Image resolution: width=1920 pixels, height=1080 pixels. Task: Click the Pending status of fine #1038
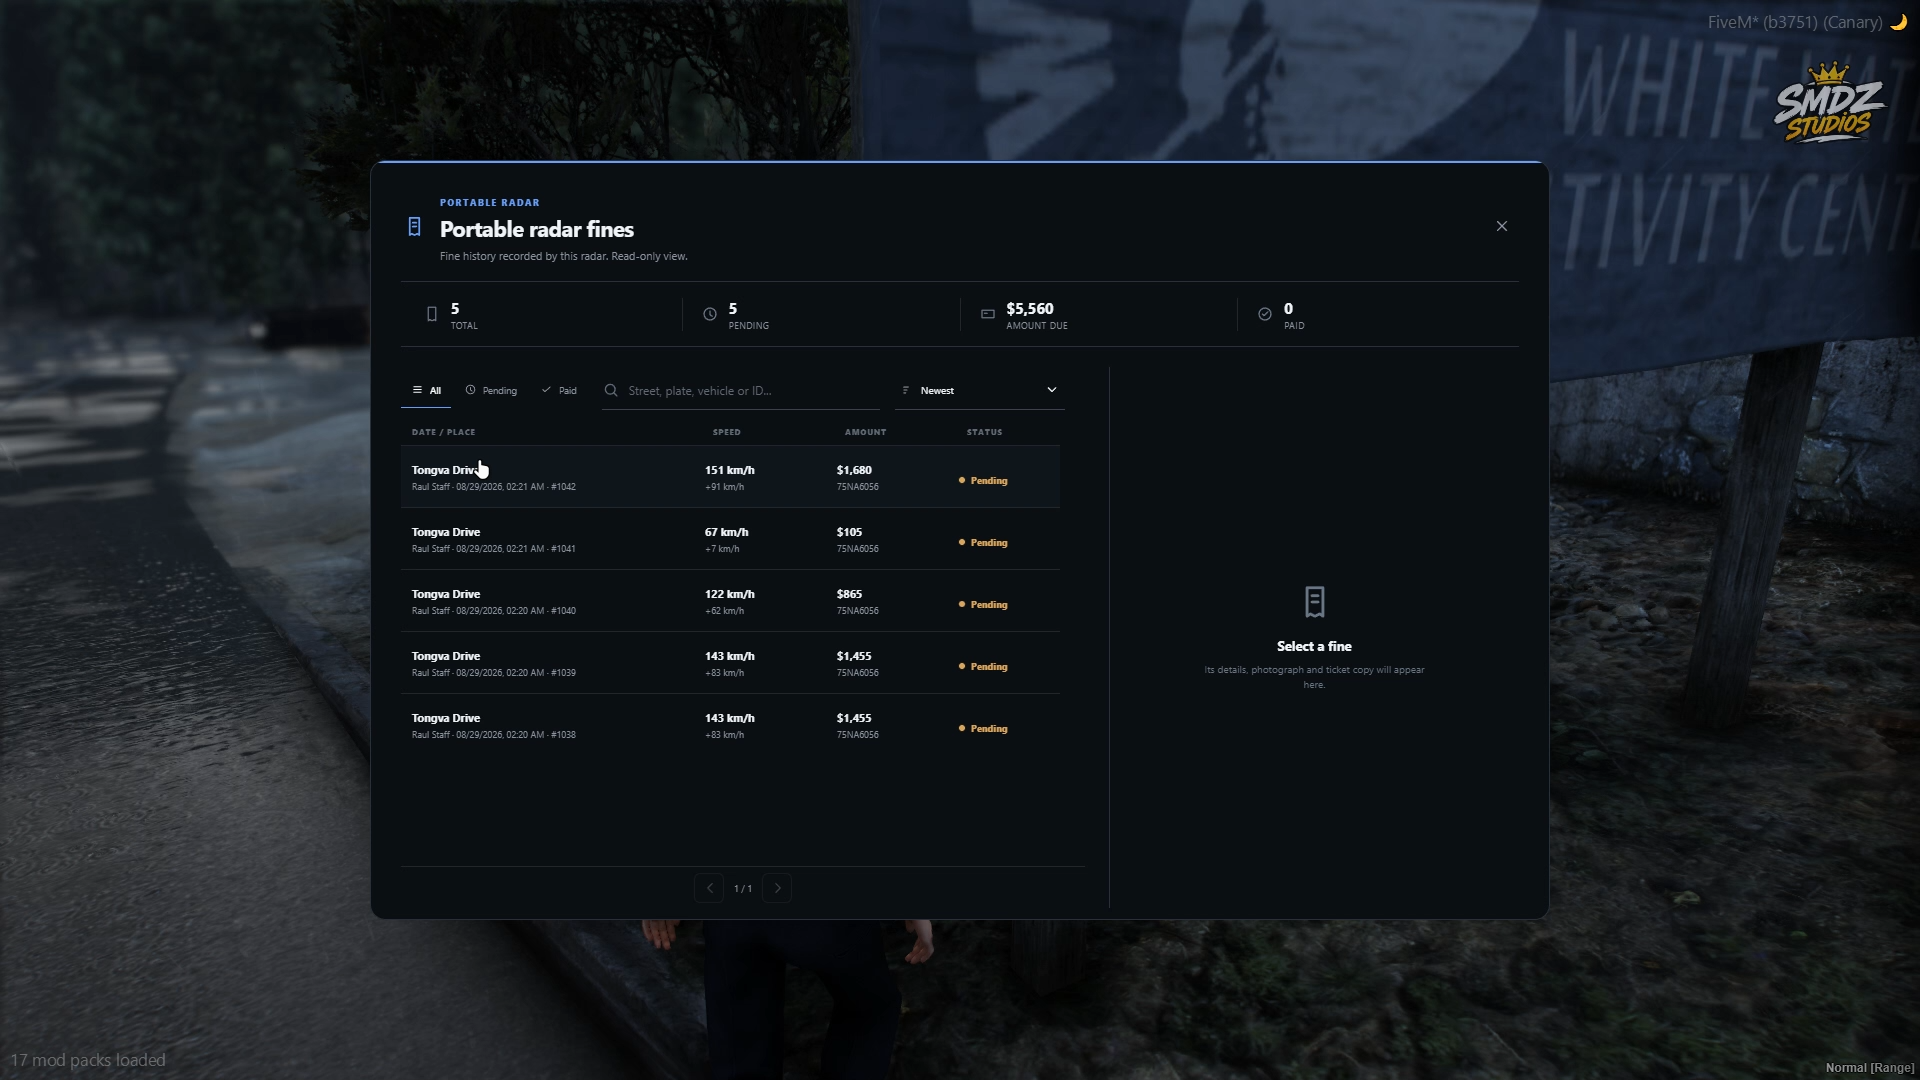click(x=983, y=729)
